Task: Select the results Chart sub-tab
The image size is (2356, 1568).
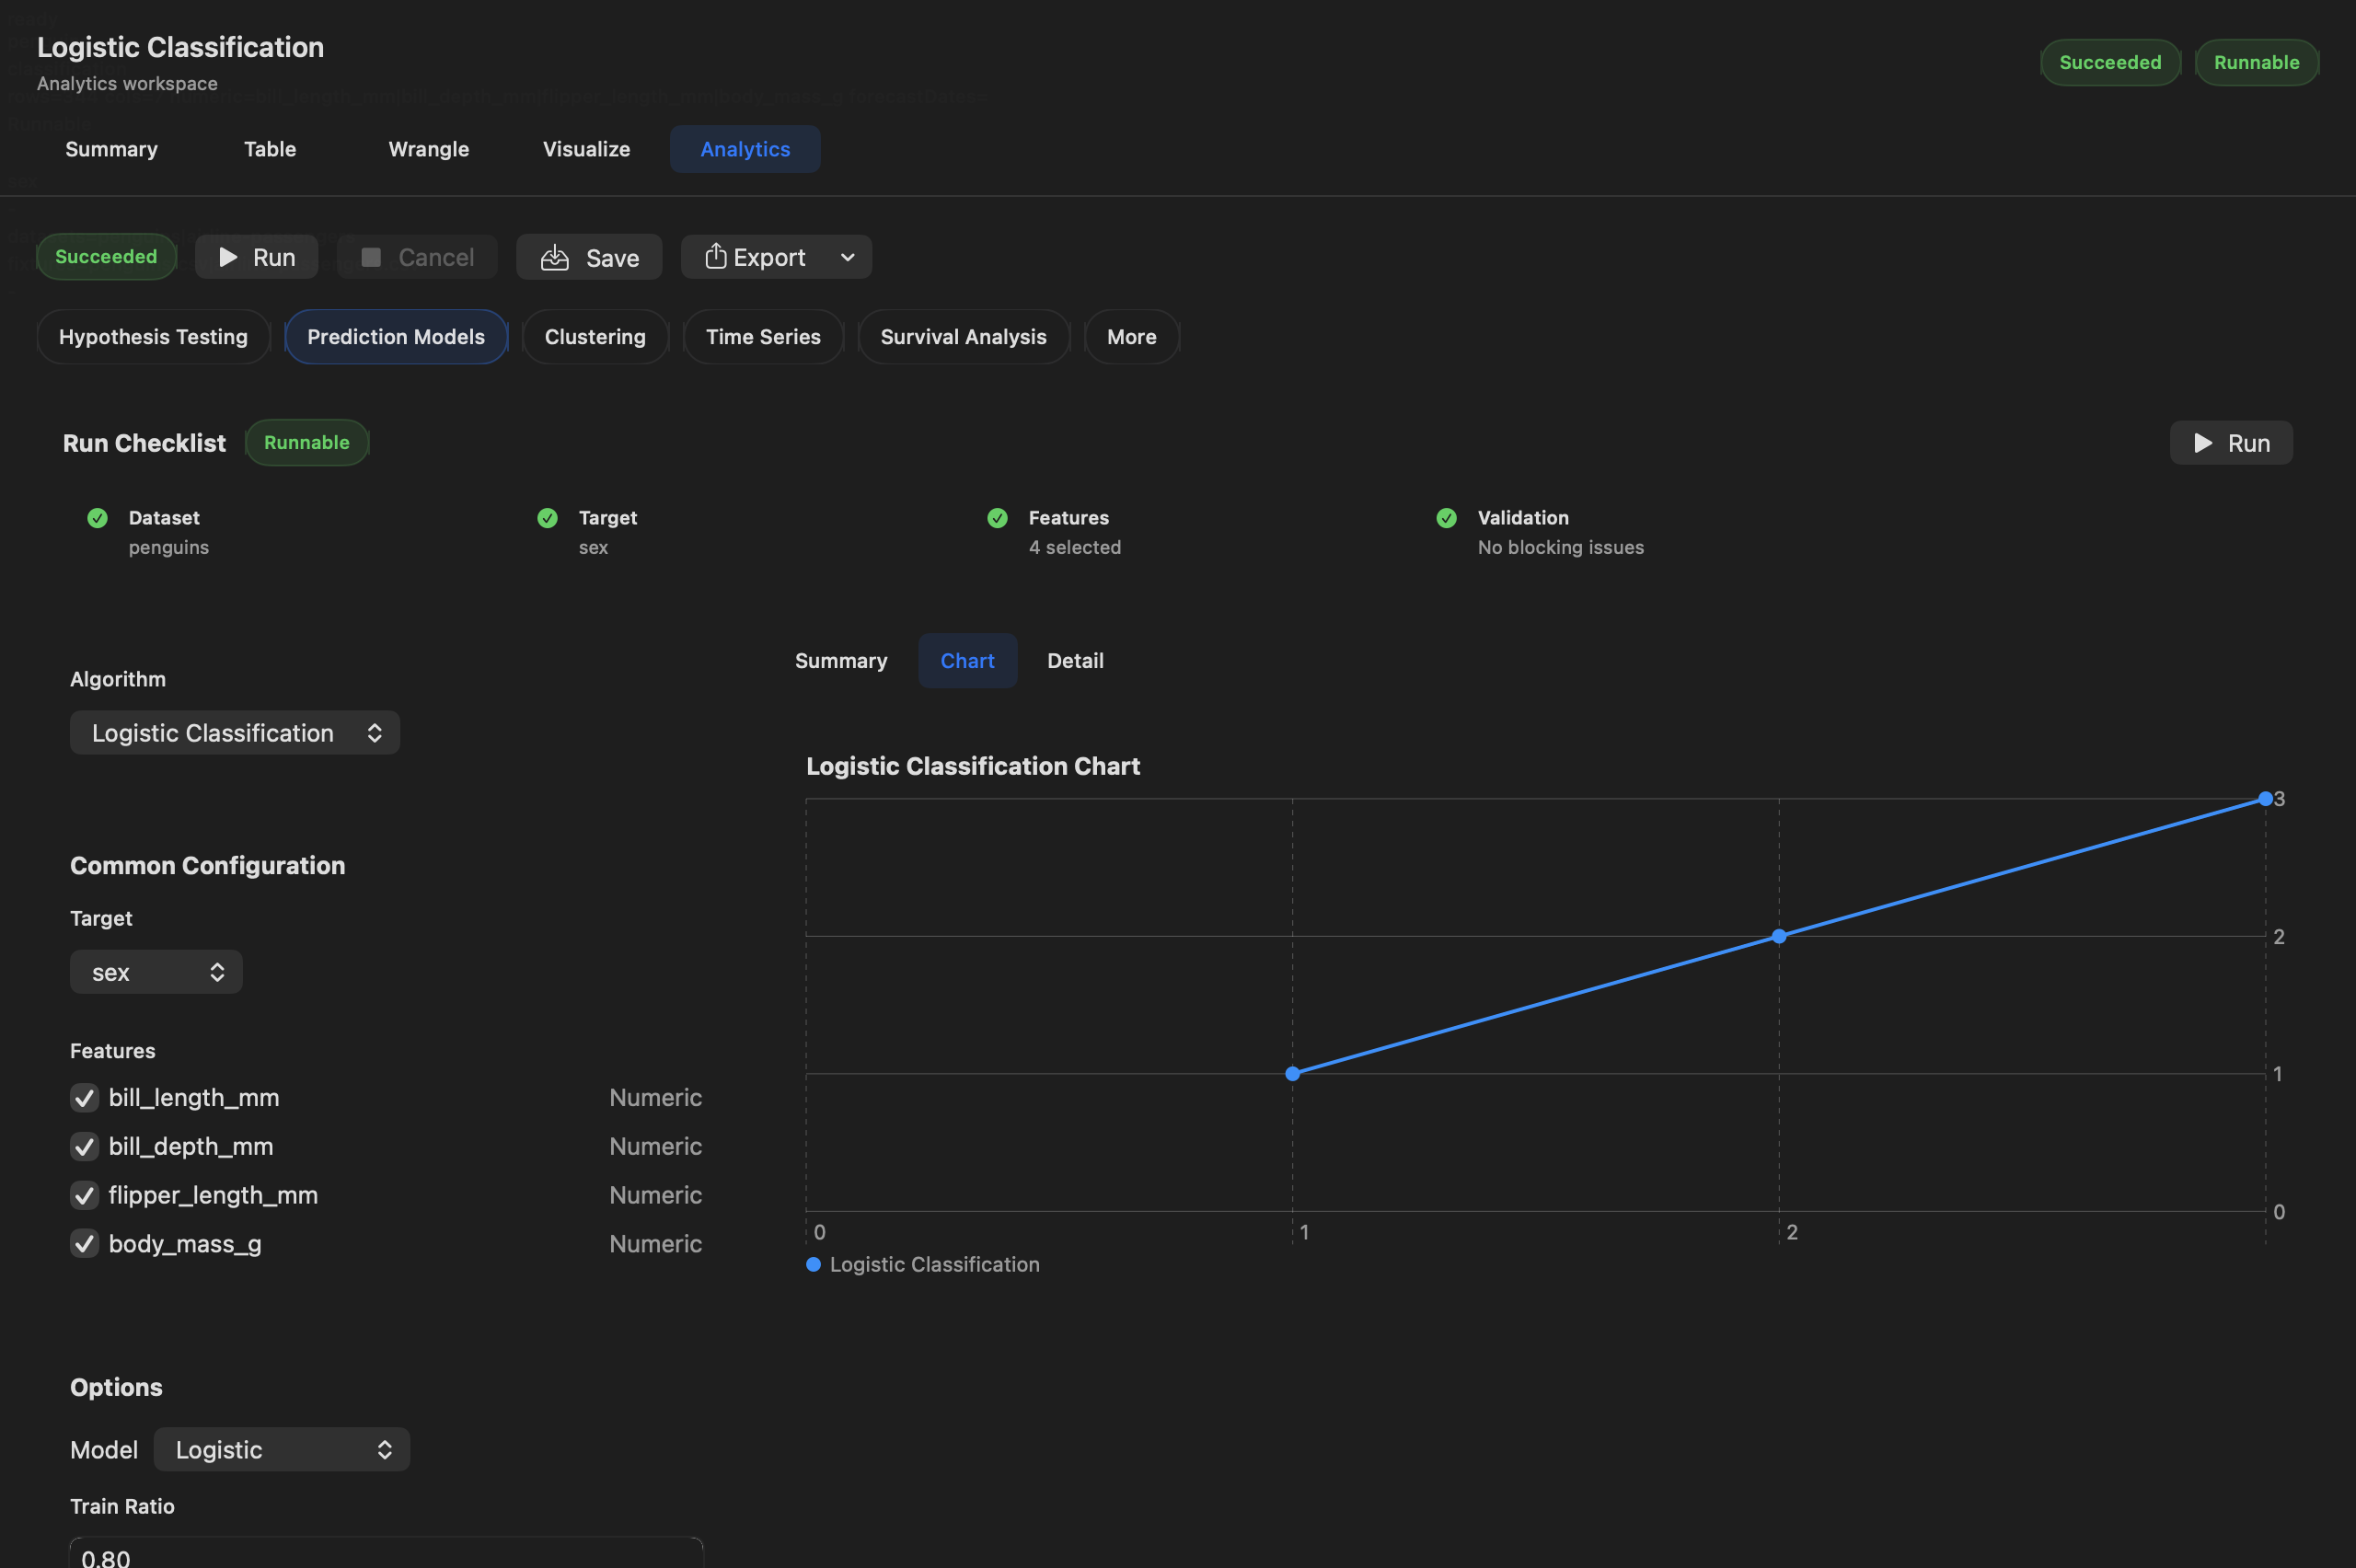Action: (x=967, y=661)
